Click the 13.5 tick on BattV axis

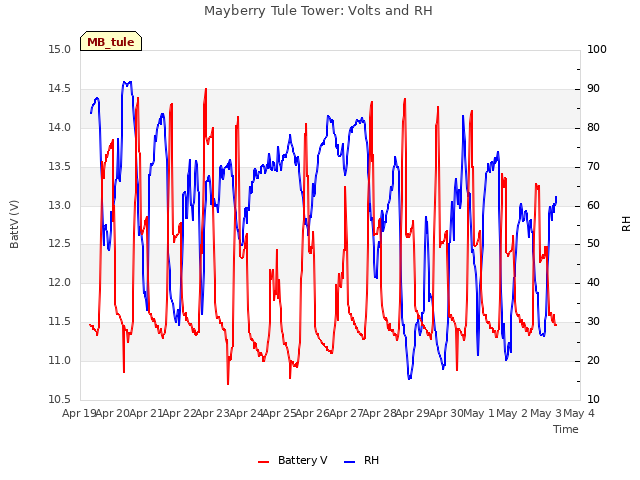coord(59,167)
